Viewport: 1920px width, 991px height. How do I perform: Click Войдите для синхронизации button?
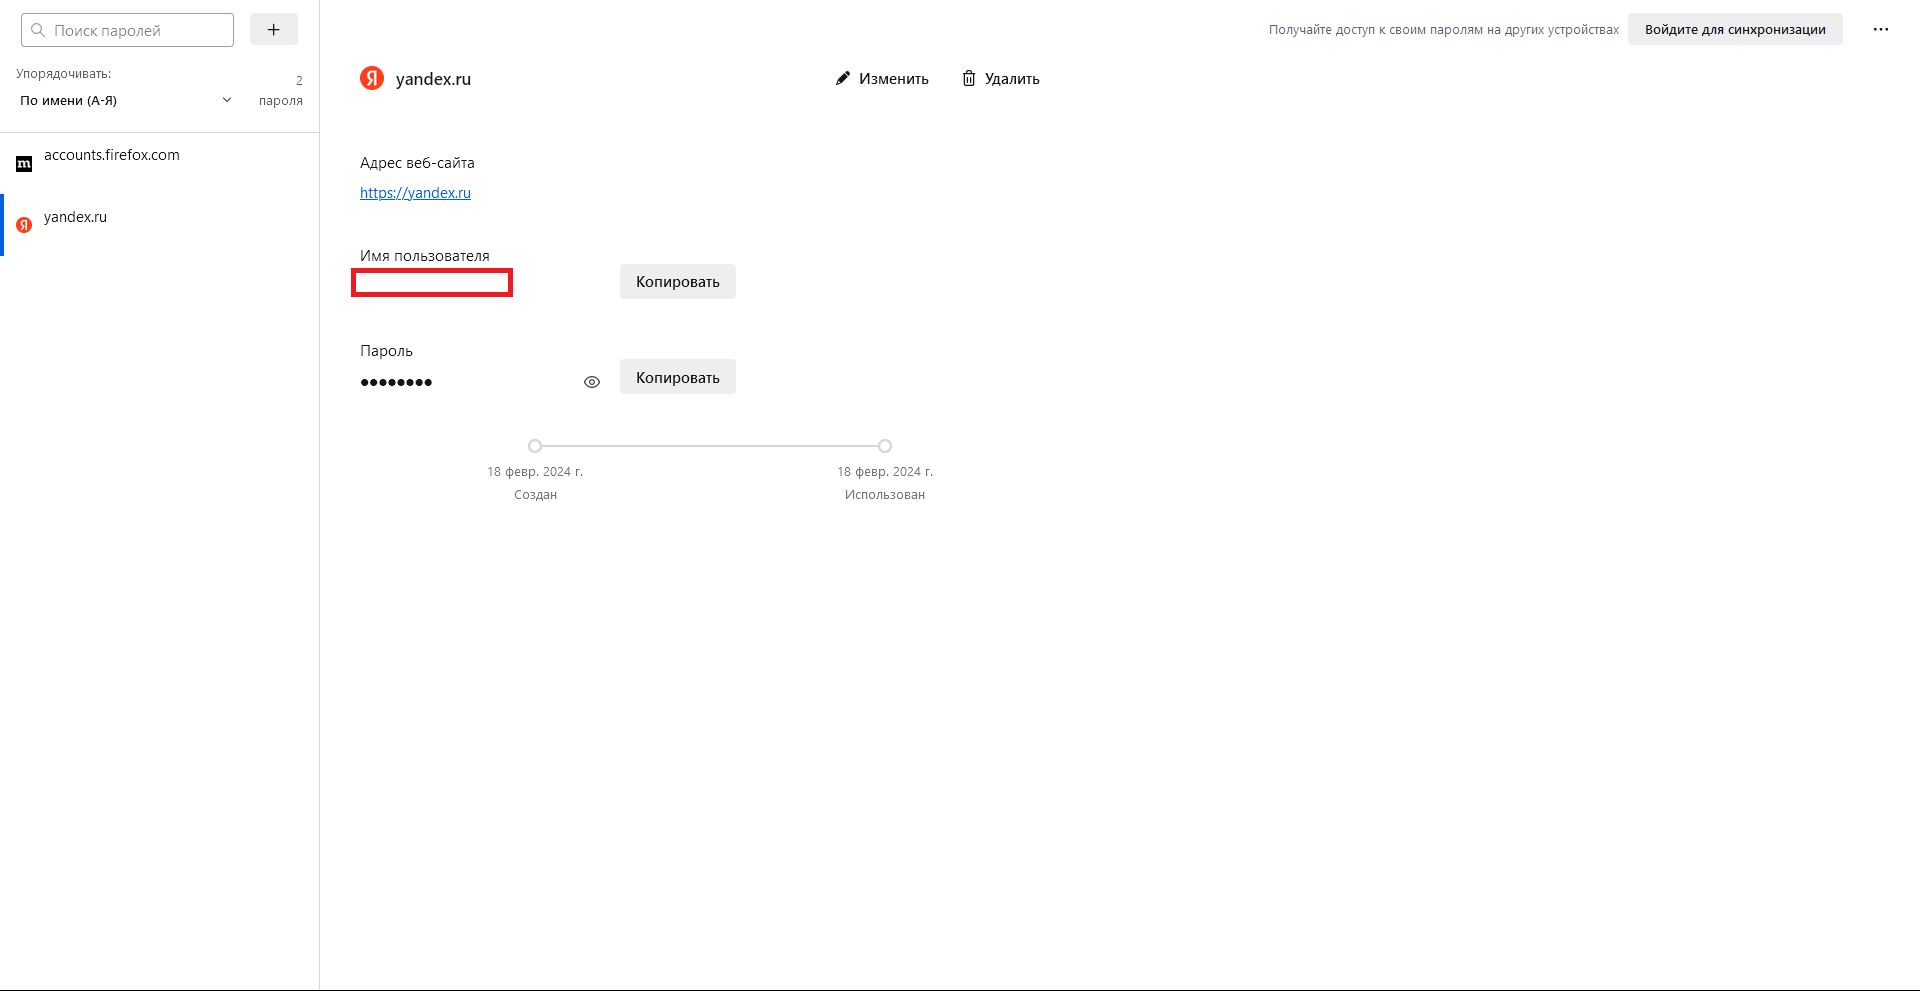click(1734, 30)
